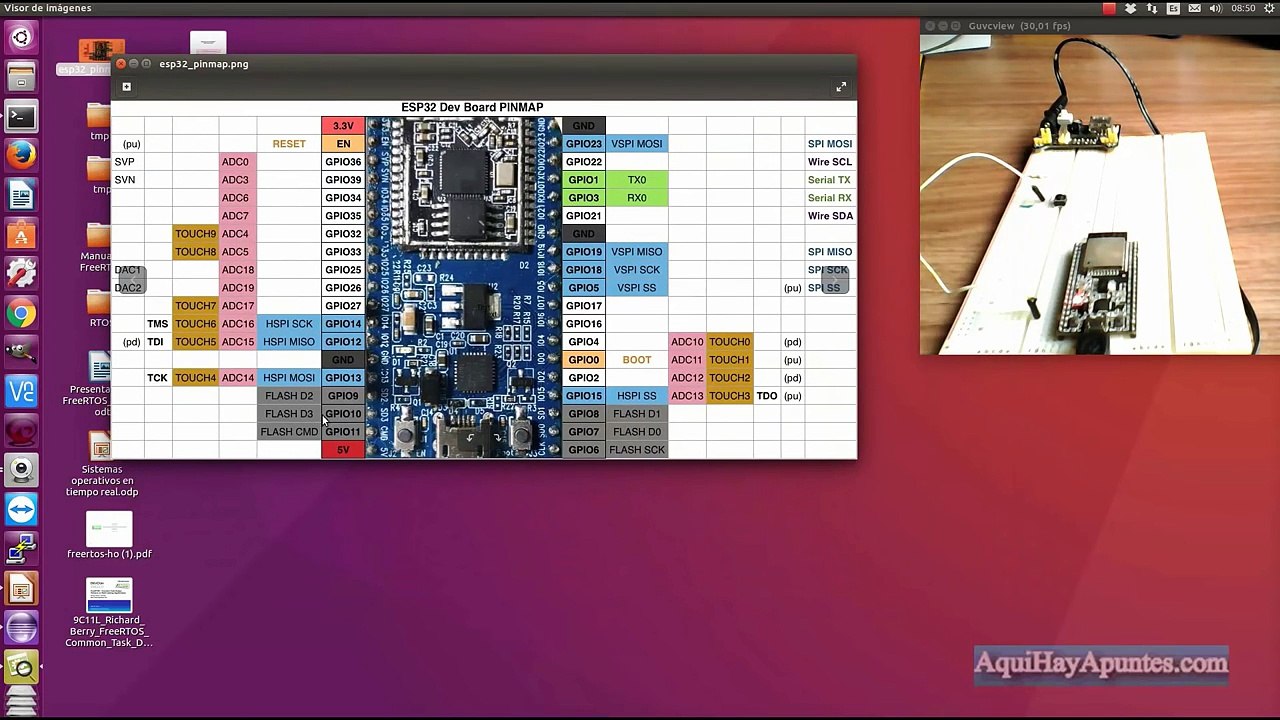Open LibreOffice Writer in the launcher

pos(21,195)
